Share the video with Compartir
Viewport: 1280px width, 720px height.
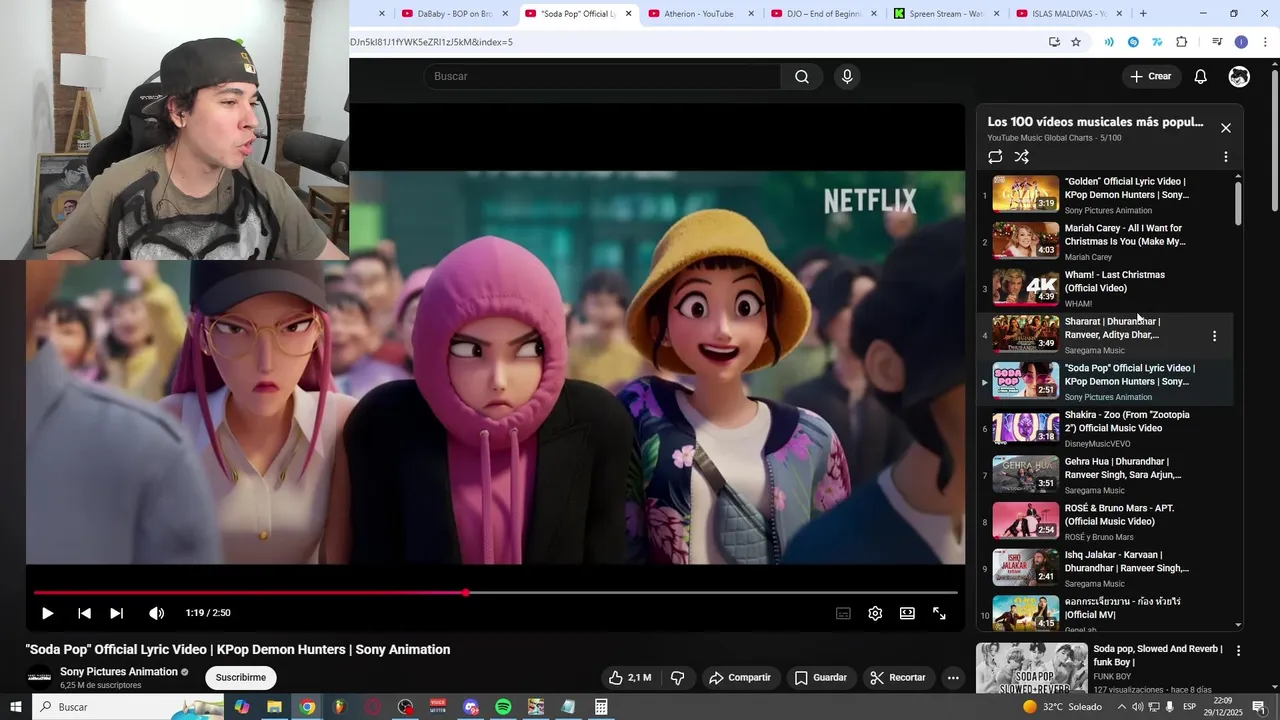[740, 678]
